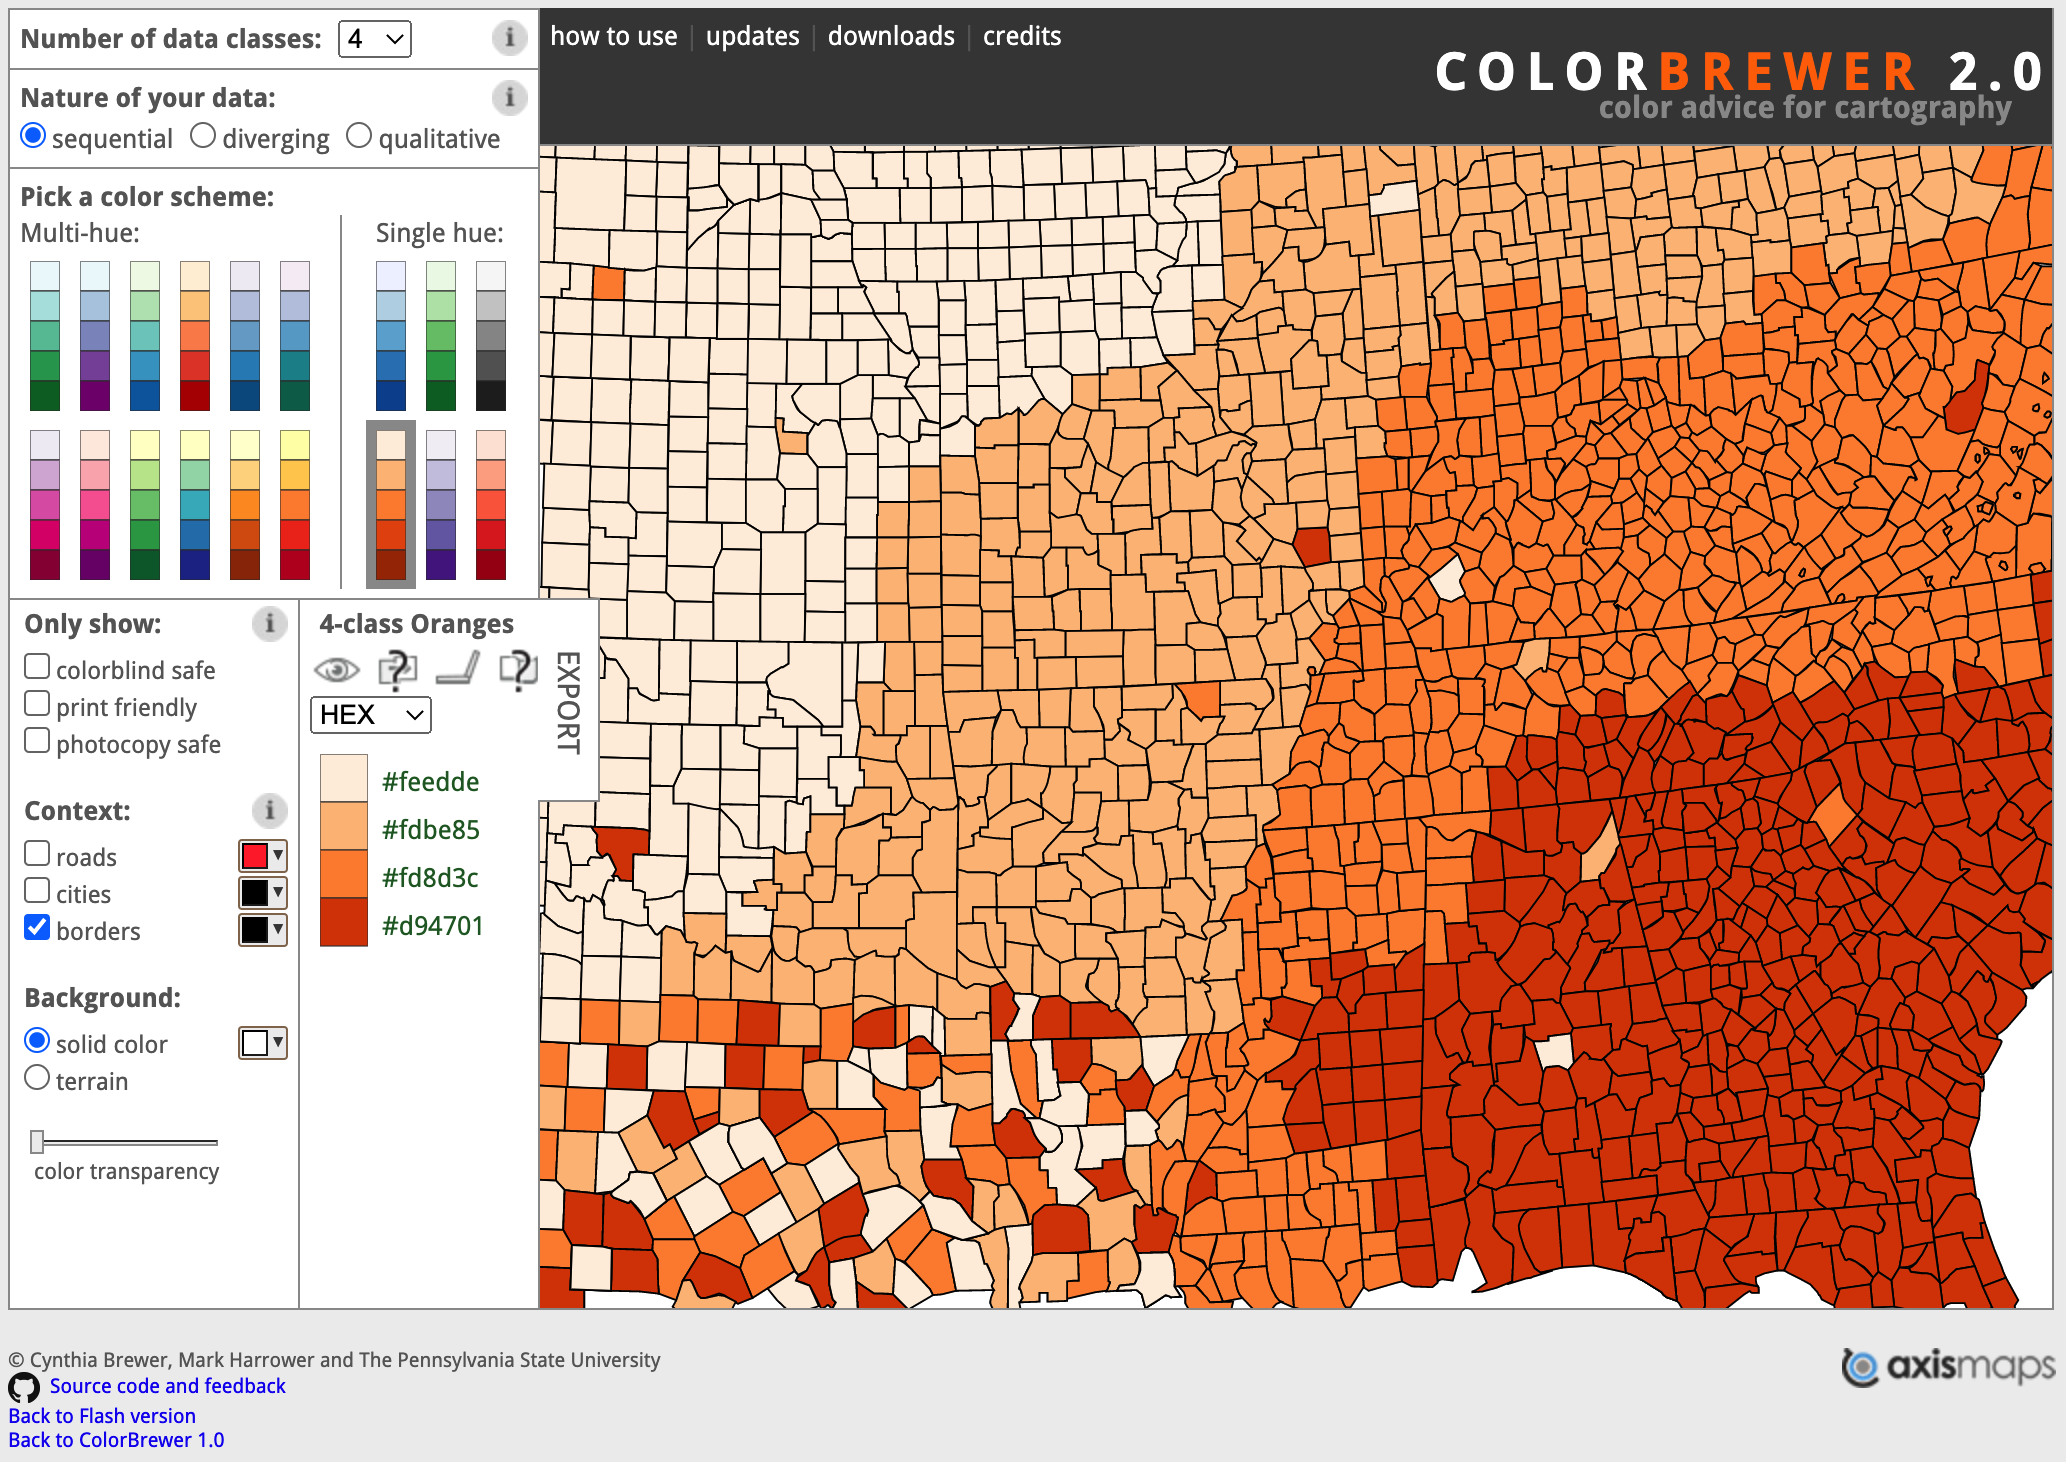Click the Source code and feedback link
This screenshot has height=1462, width=2066.
tap(167, 1386)
